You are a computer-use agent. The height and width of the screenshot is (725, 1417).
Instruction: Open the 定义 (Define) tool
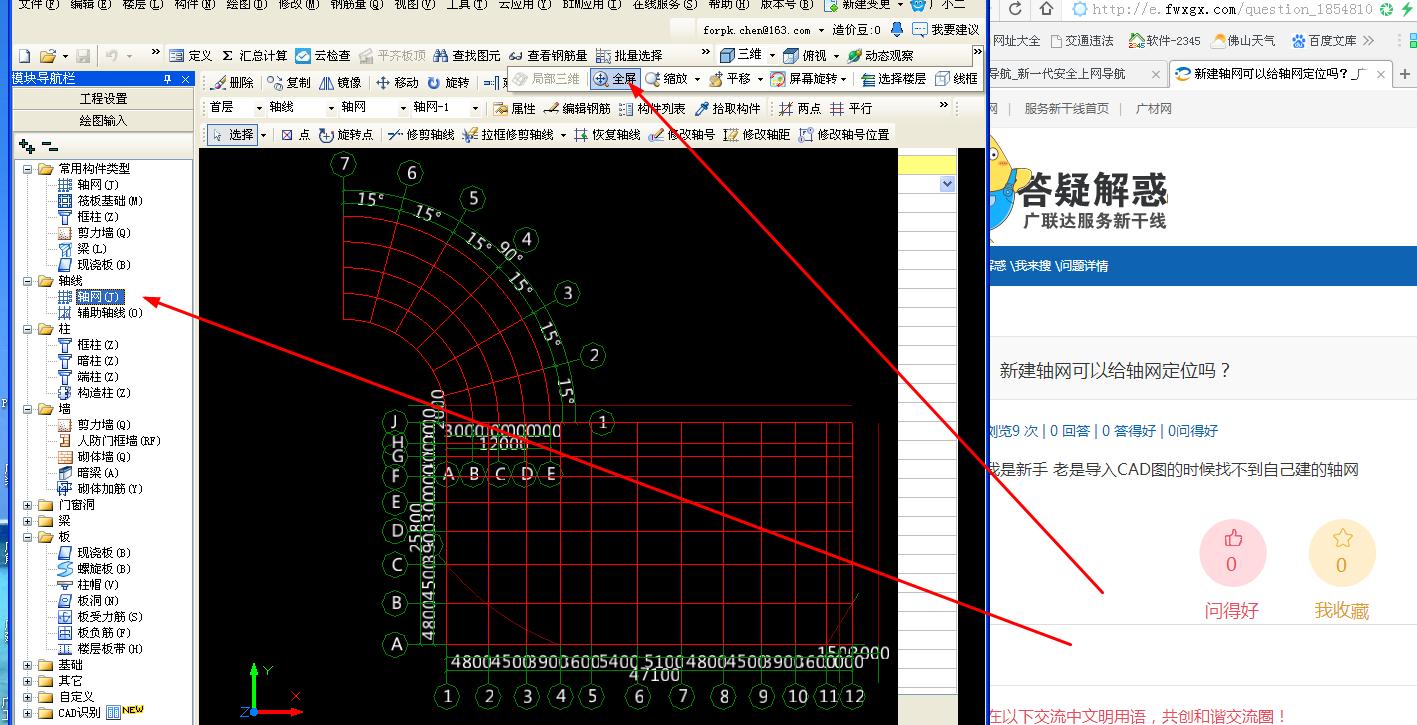pos(190,56)
